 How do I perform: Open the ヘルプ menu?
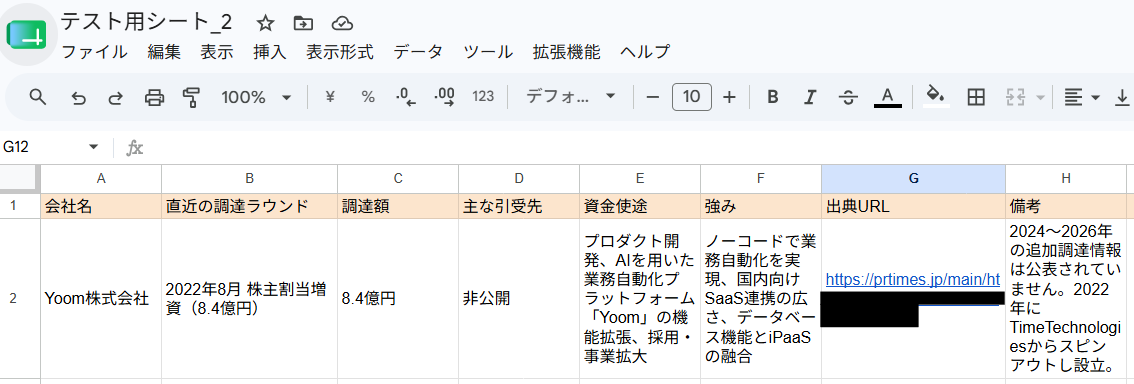645,52
